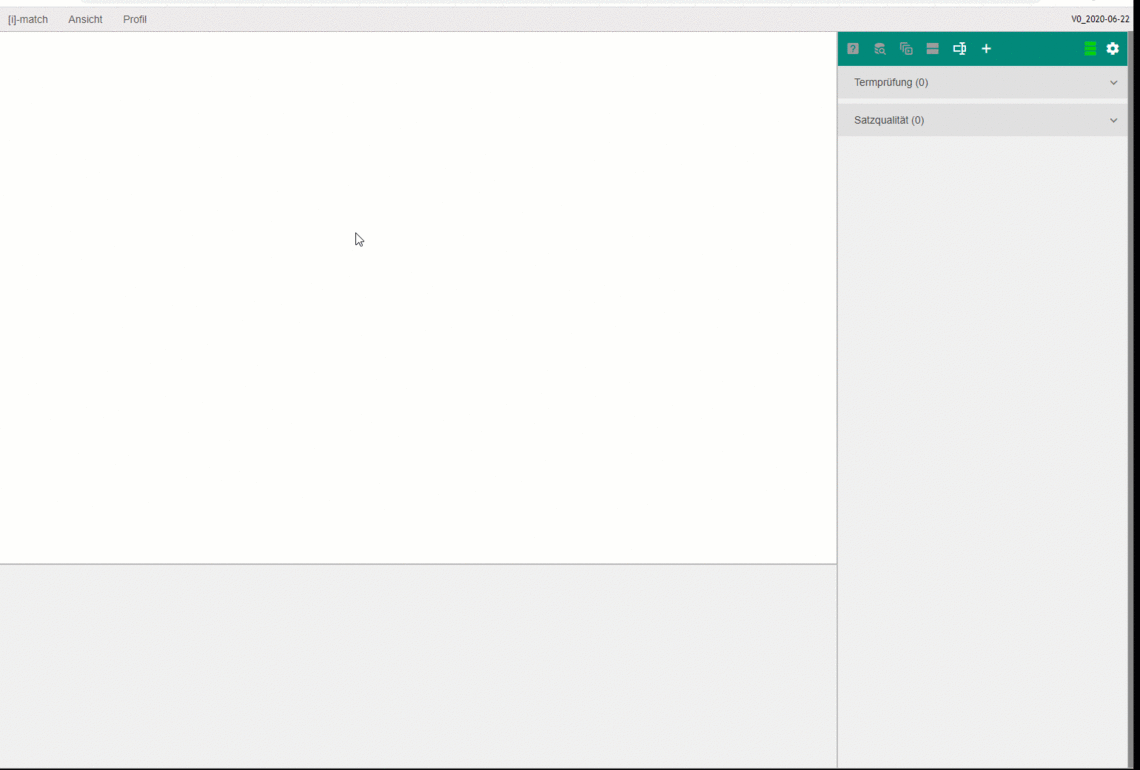Toggle the green list view icon

(x=1090, y=49)
